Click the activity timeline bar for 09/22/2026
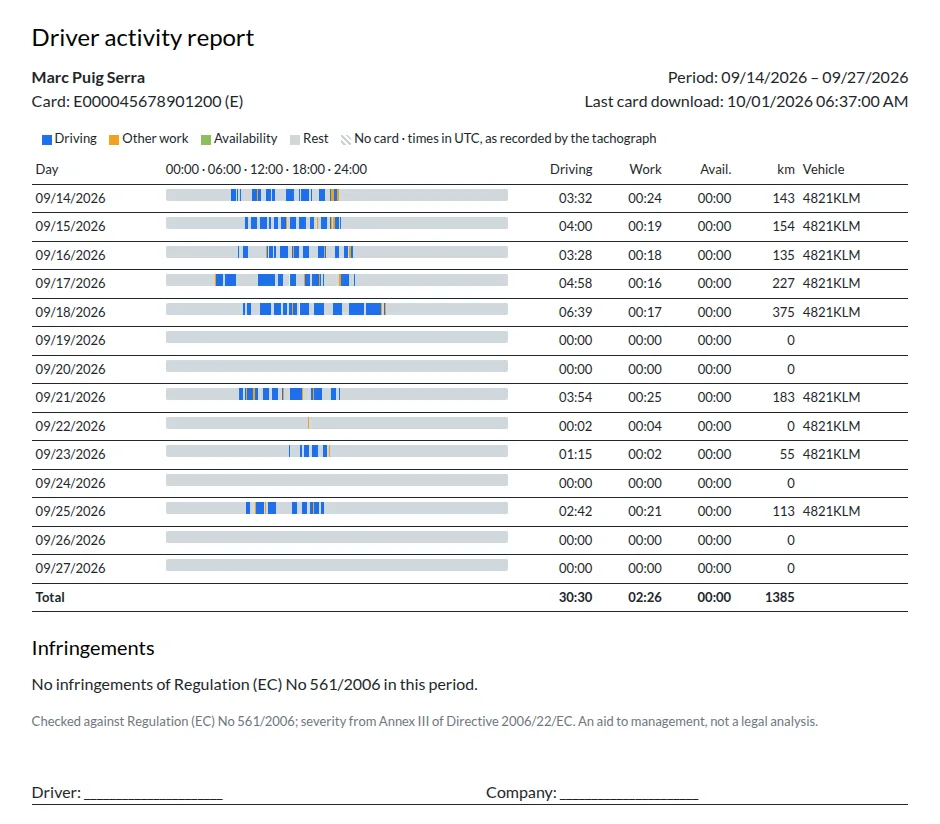This screenshot has width=940, height=824. pyautogui.click(x=337, y=422)
